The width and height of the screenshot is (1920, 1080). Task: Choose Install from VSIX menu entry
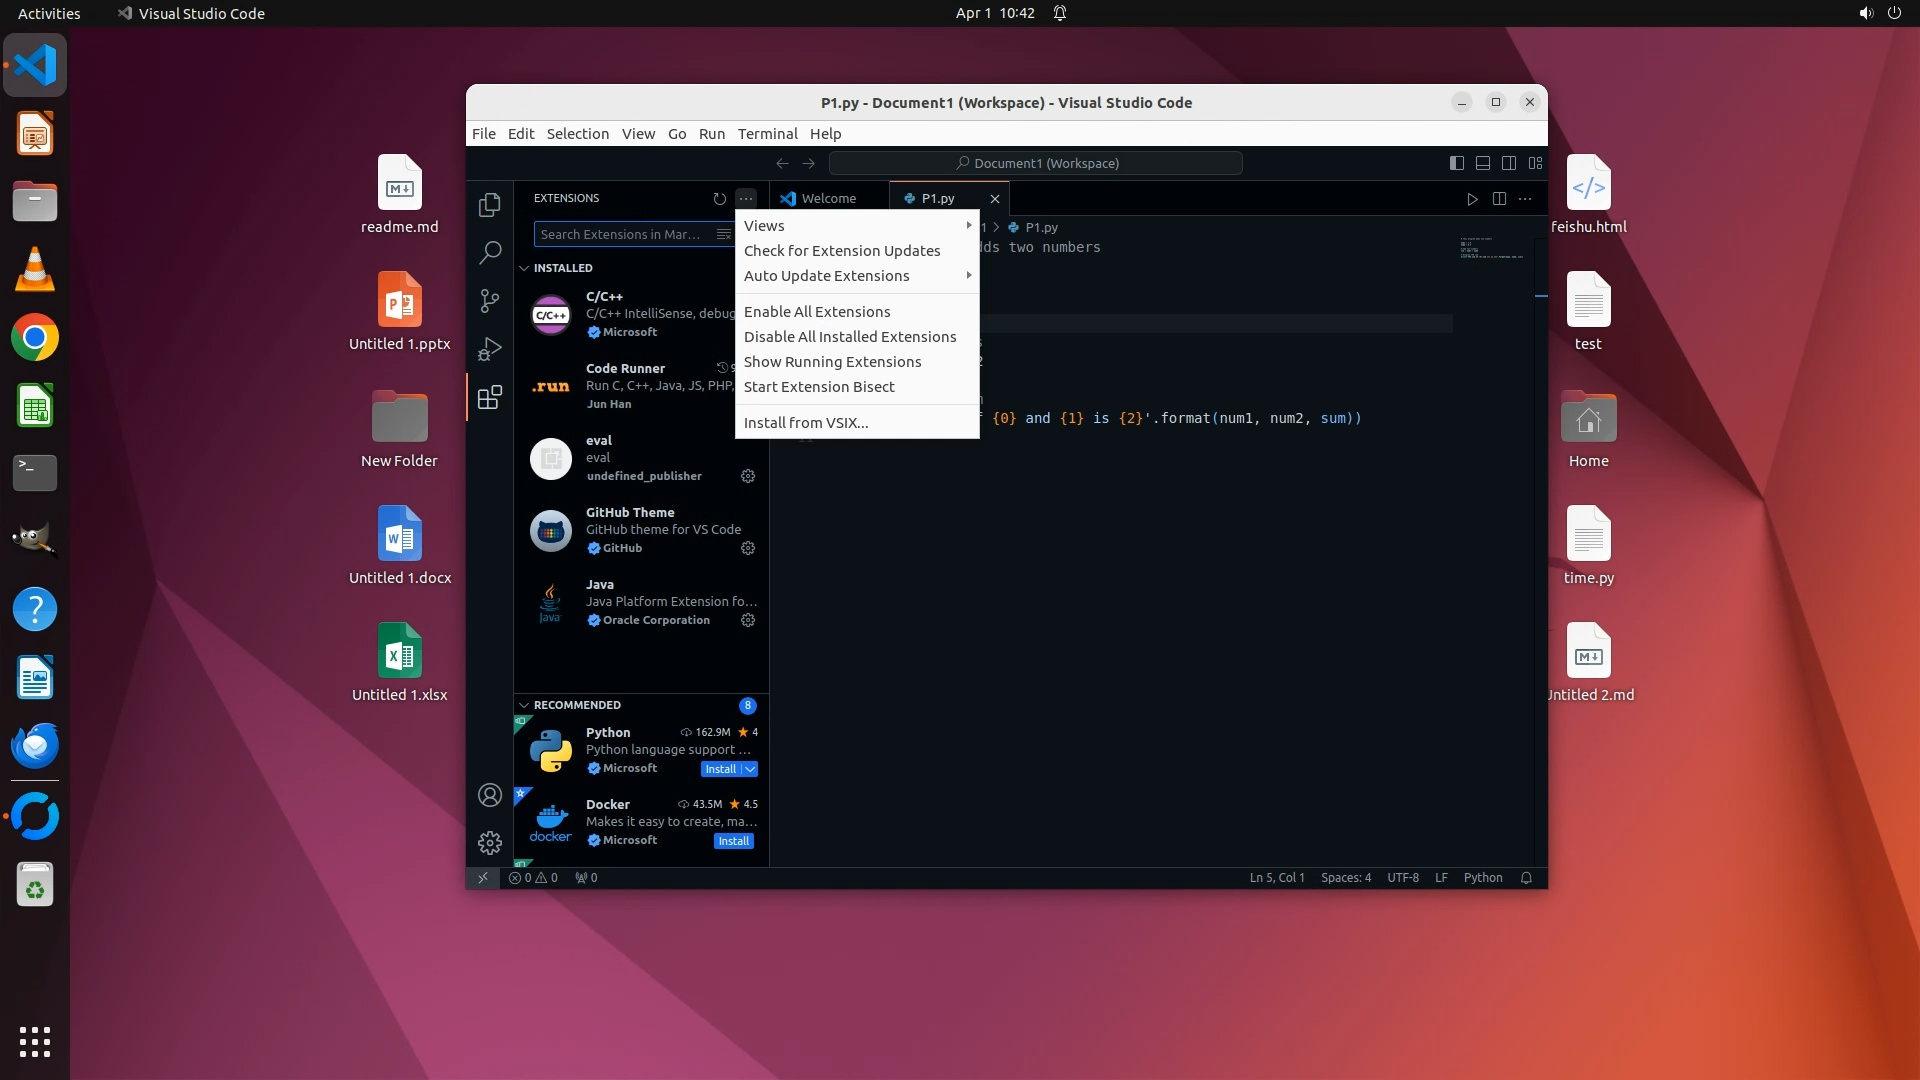pyautogui.click(x=805, y=423)
